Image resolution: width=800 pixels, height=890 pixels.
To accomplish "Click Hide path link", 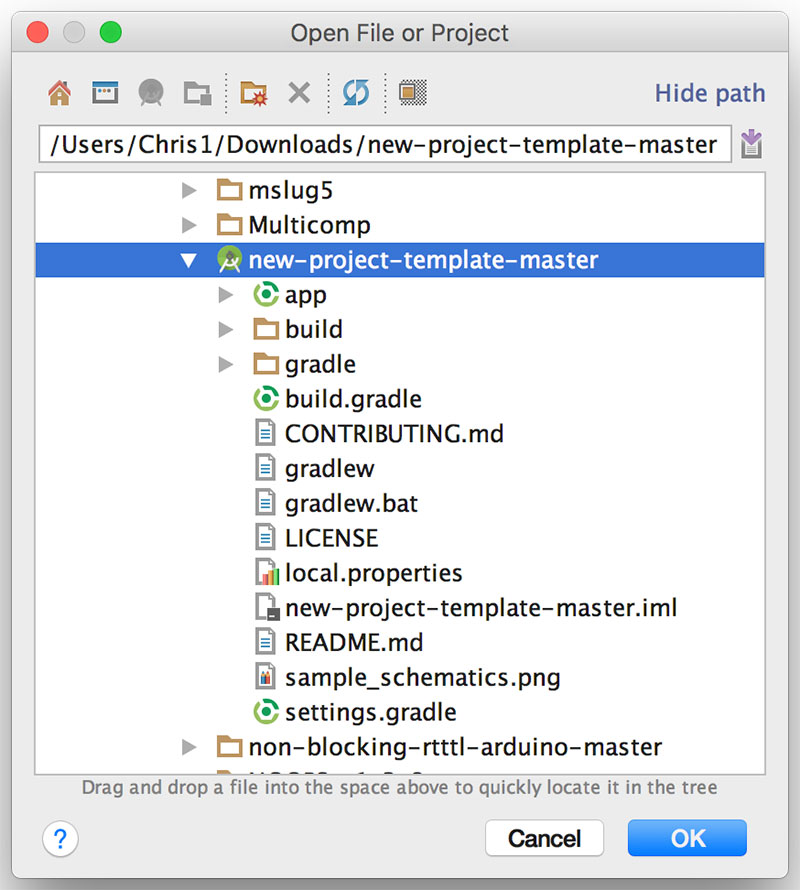I will [709, 93].
